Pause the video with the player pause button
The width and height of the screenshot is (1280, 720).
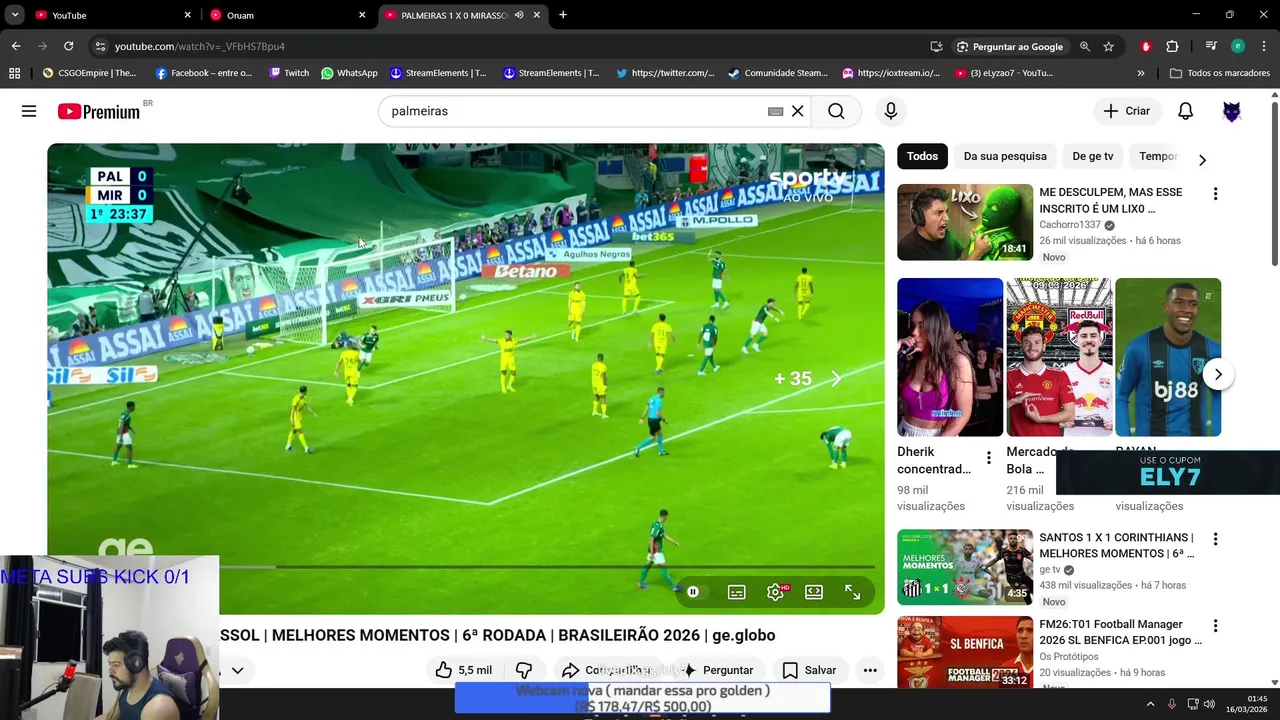693,592
